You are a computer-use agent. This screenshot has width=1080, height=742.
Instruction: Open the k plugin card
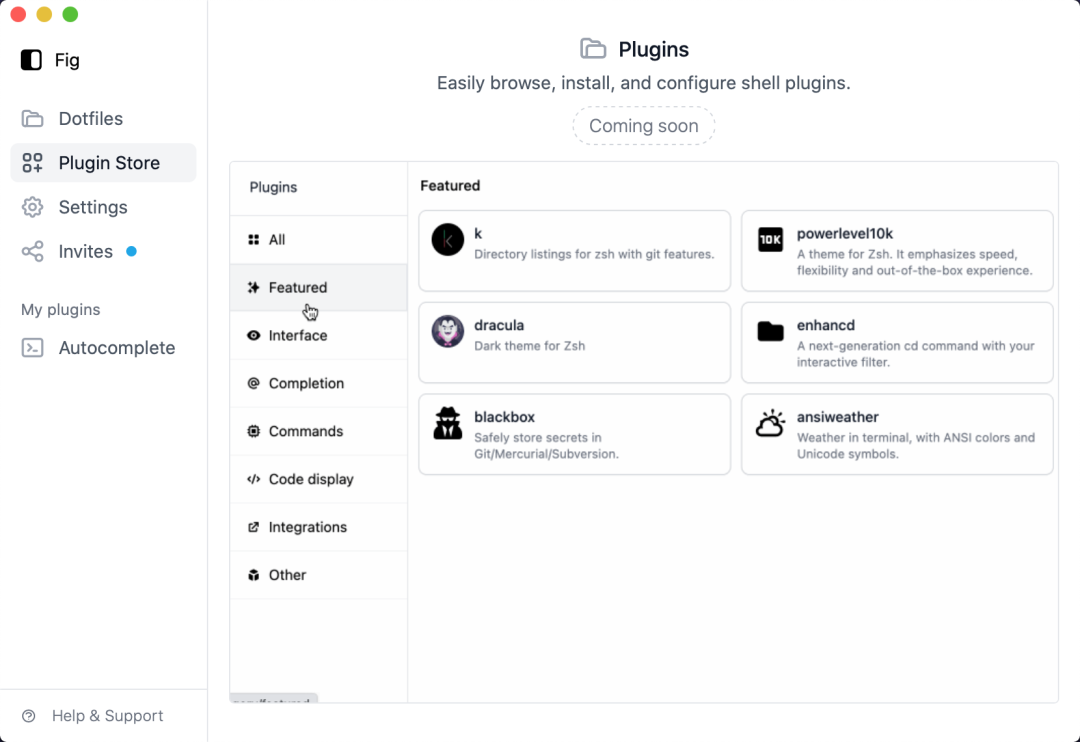[x=574, y=251]
